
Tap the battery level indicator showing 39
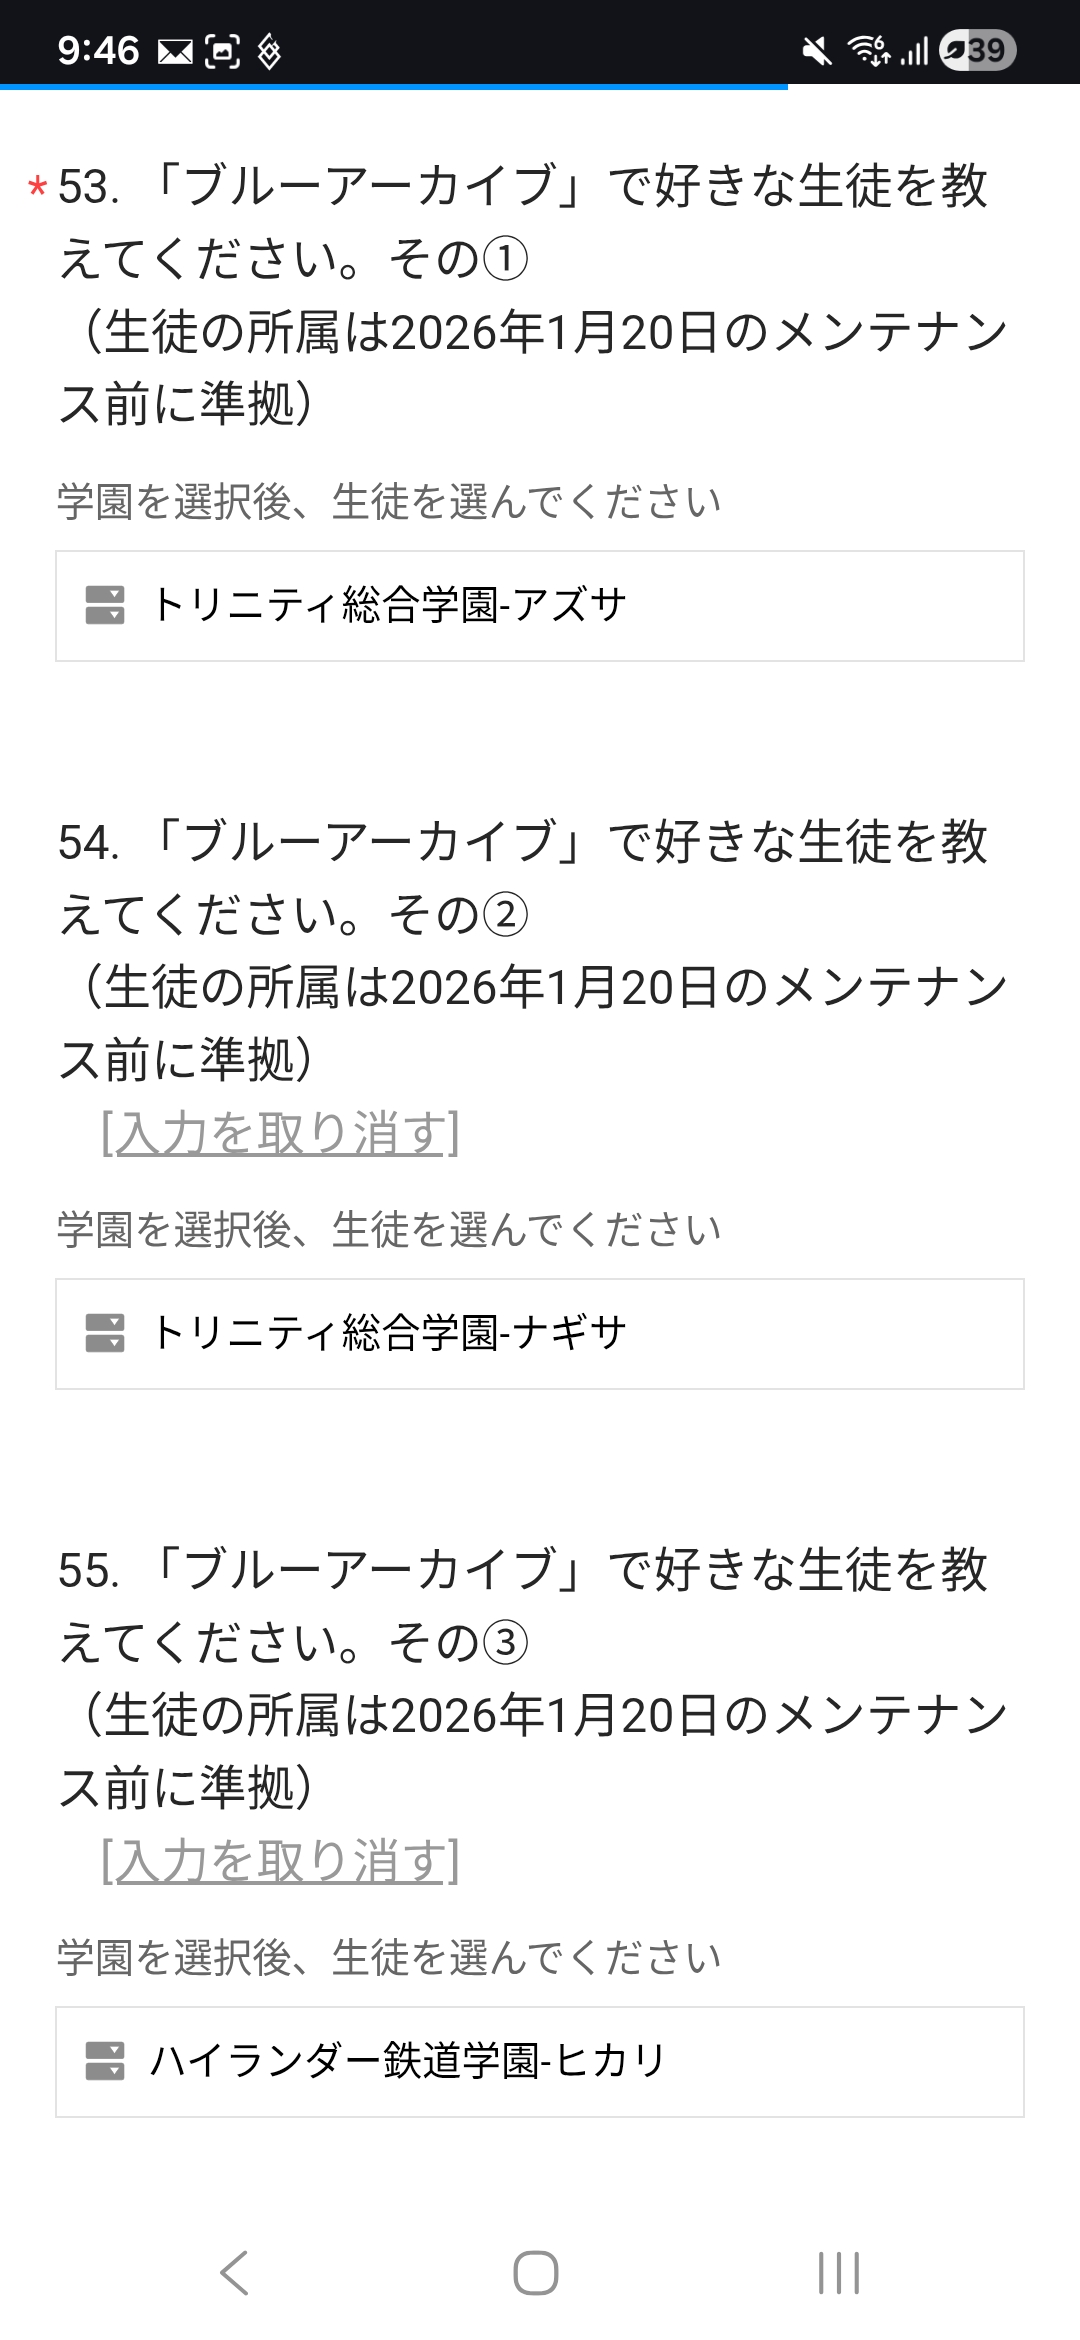coord(977,50)
